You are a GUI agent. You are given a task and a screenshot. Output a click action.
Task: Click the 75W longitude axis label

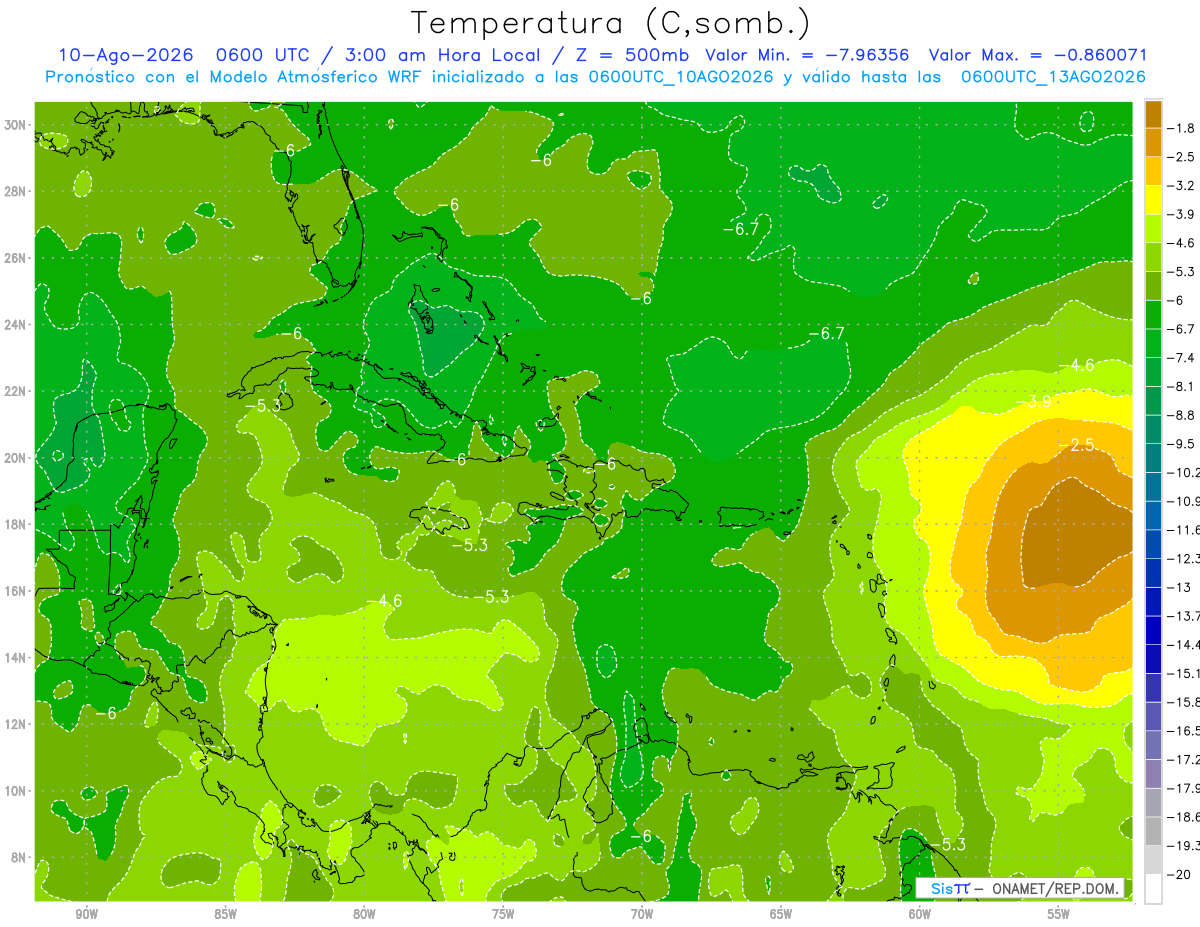tap(503, 915)
